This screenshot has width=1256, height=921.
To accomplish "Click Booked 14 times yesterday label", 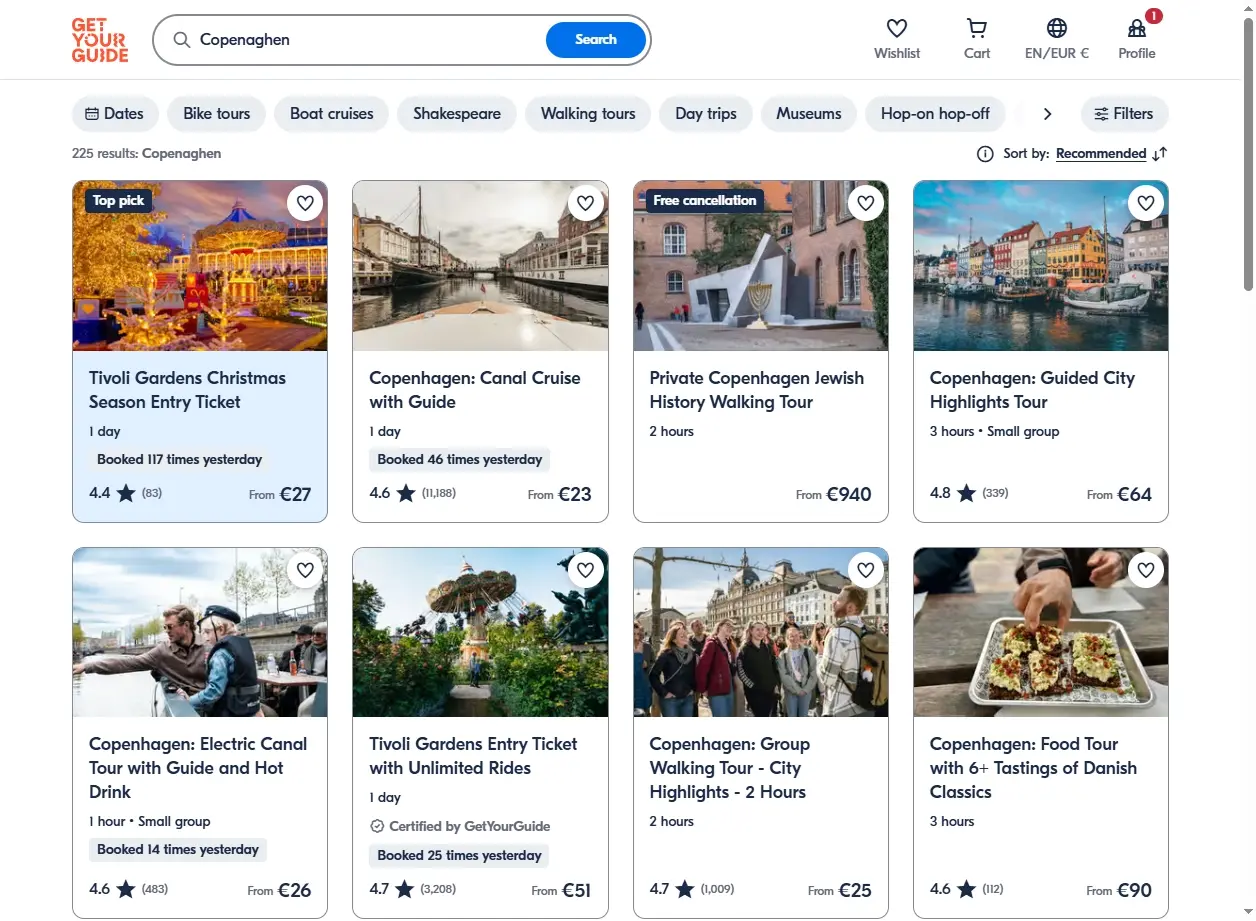I will click(178, 850).
